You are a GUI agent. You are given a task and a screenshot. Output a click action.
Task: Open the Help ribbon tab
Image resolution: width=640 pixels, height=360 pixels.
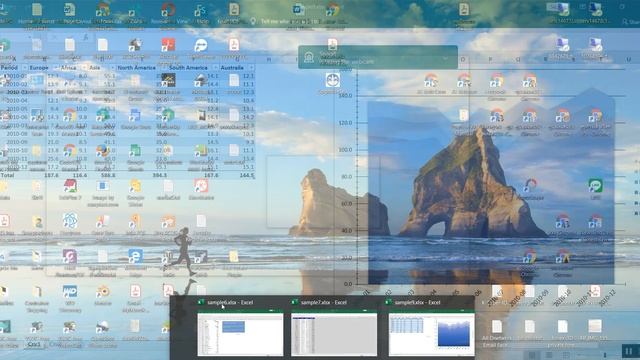coord(202,21)
